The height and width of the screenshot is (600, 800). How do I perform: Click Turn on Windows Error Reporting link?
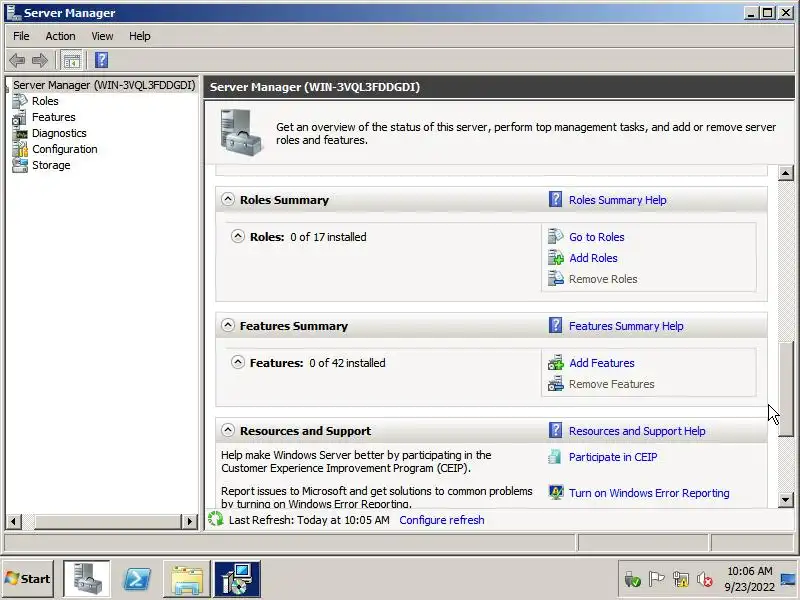tap(649, 493)
